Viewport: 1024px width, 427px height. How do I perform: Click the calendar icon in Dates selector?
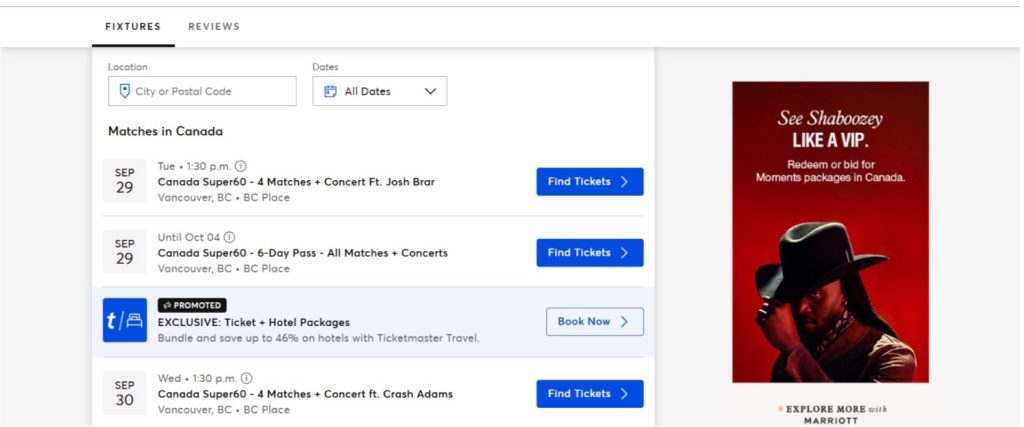(330, 91)
